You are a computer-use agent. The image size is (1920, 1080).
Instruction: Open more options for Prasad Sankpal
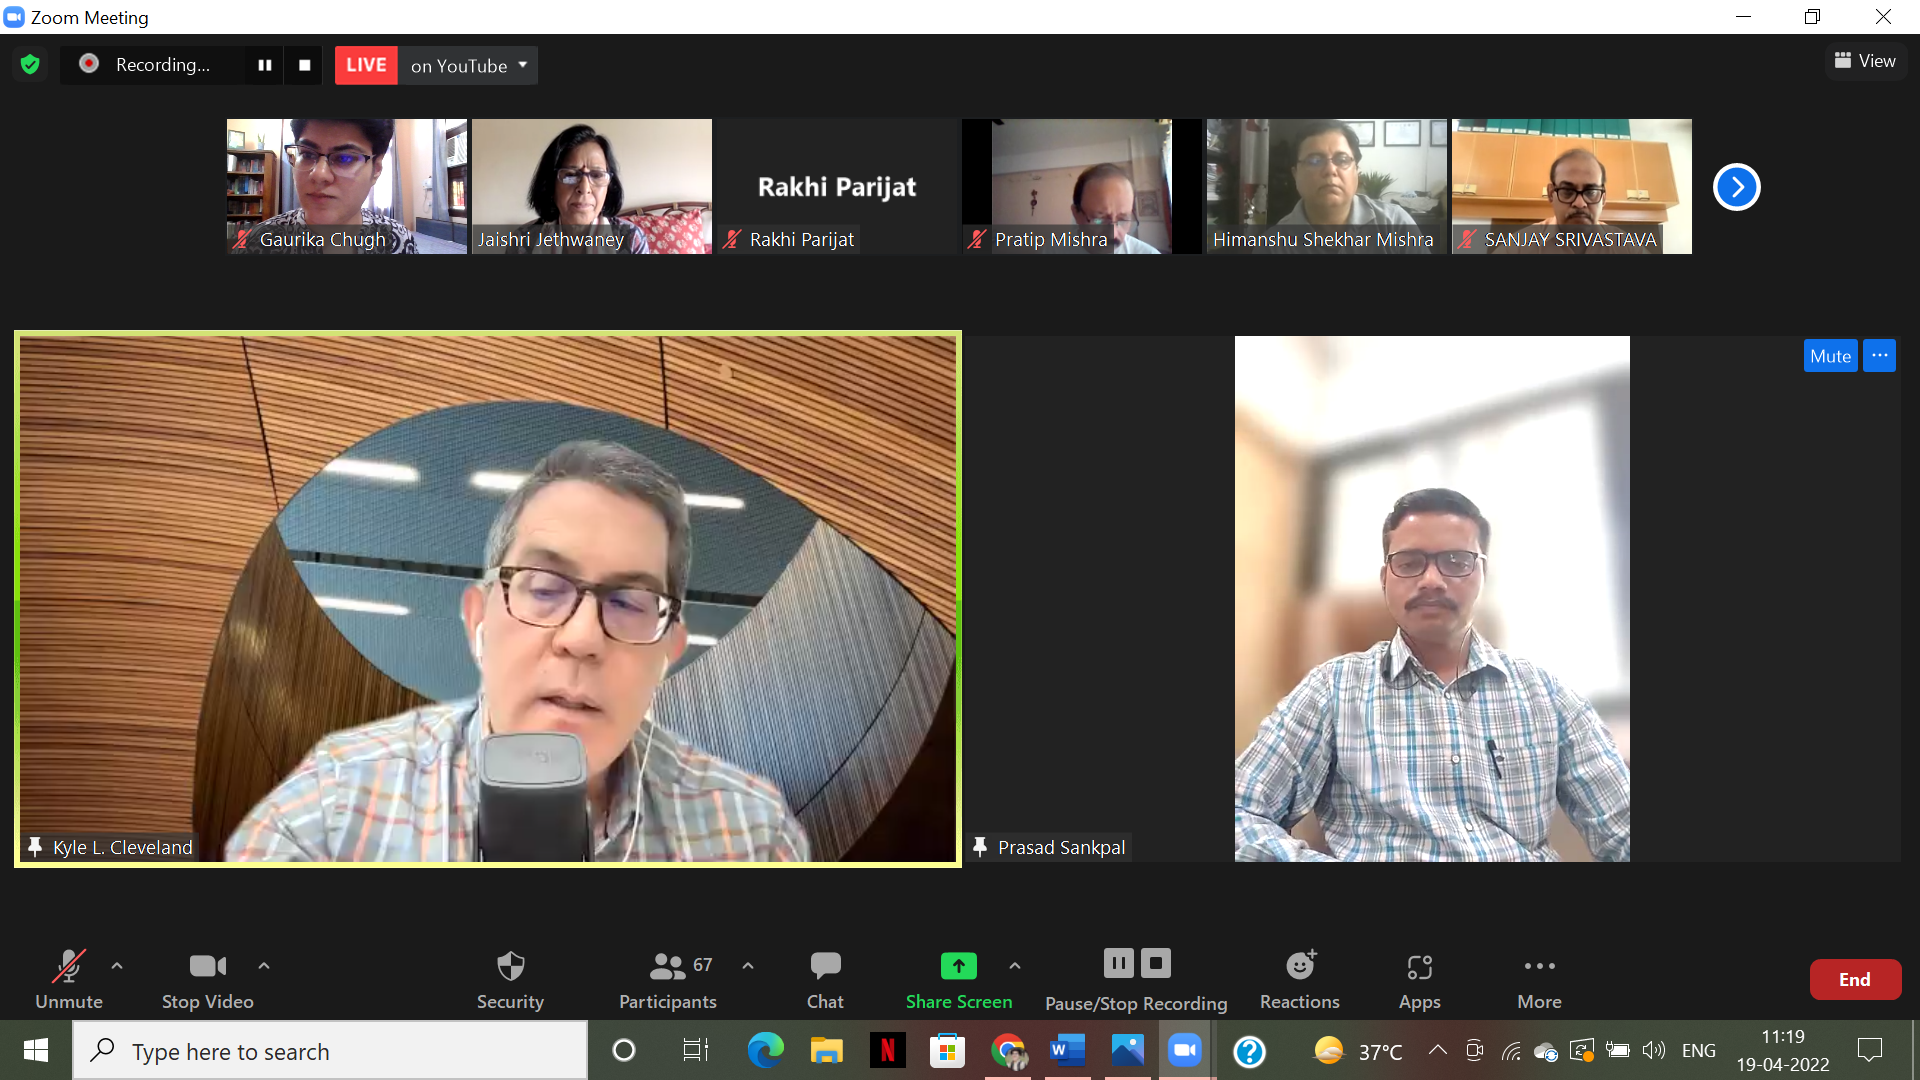(1879, 356)
